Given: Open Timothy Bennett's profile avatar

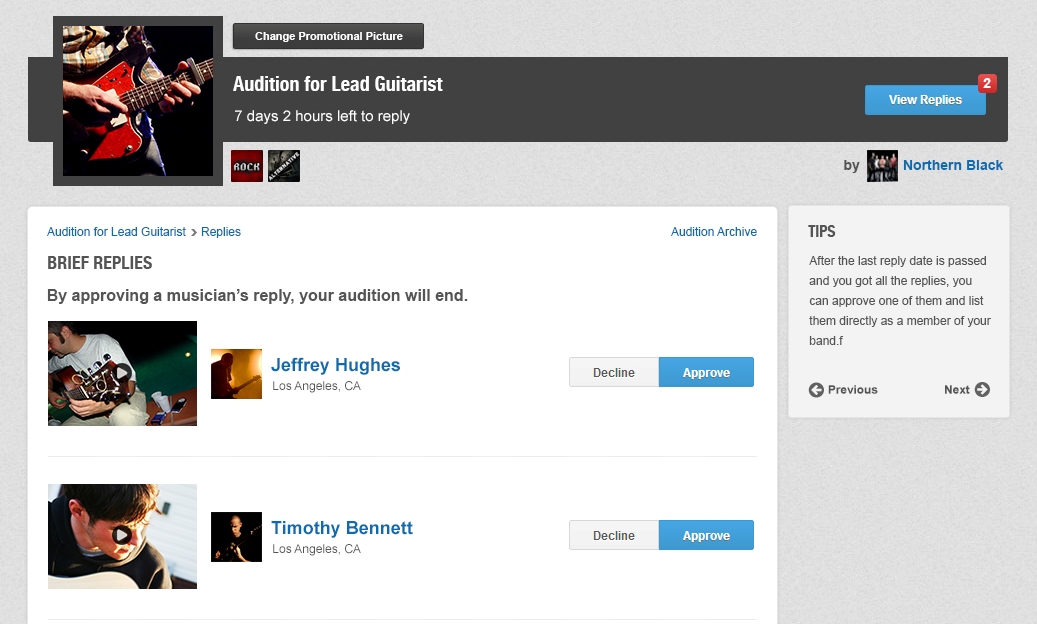Looking at the screenshot, I should point(236,537).
